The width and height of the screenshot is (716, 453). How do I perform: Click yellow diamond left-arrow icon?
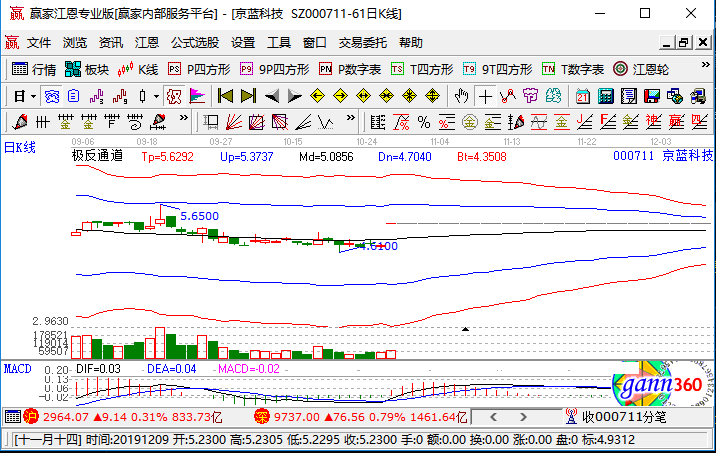[317, 96]
